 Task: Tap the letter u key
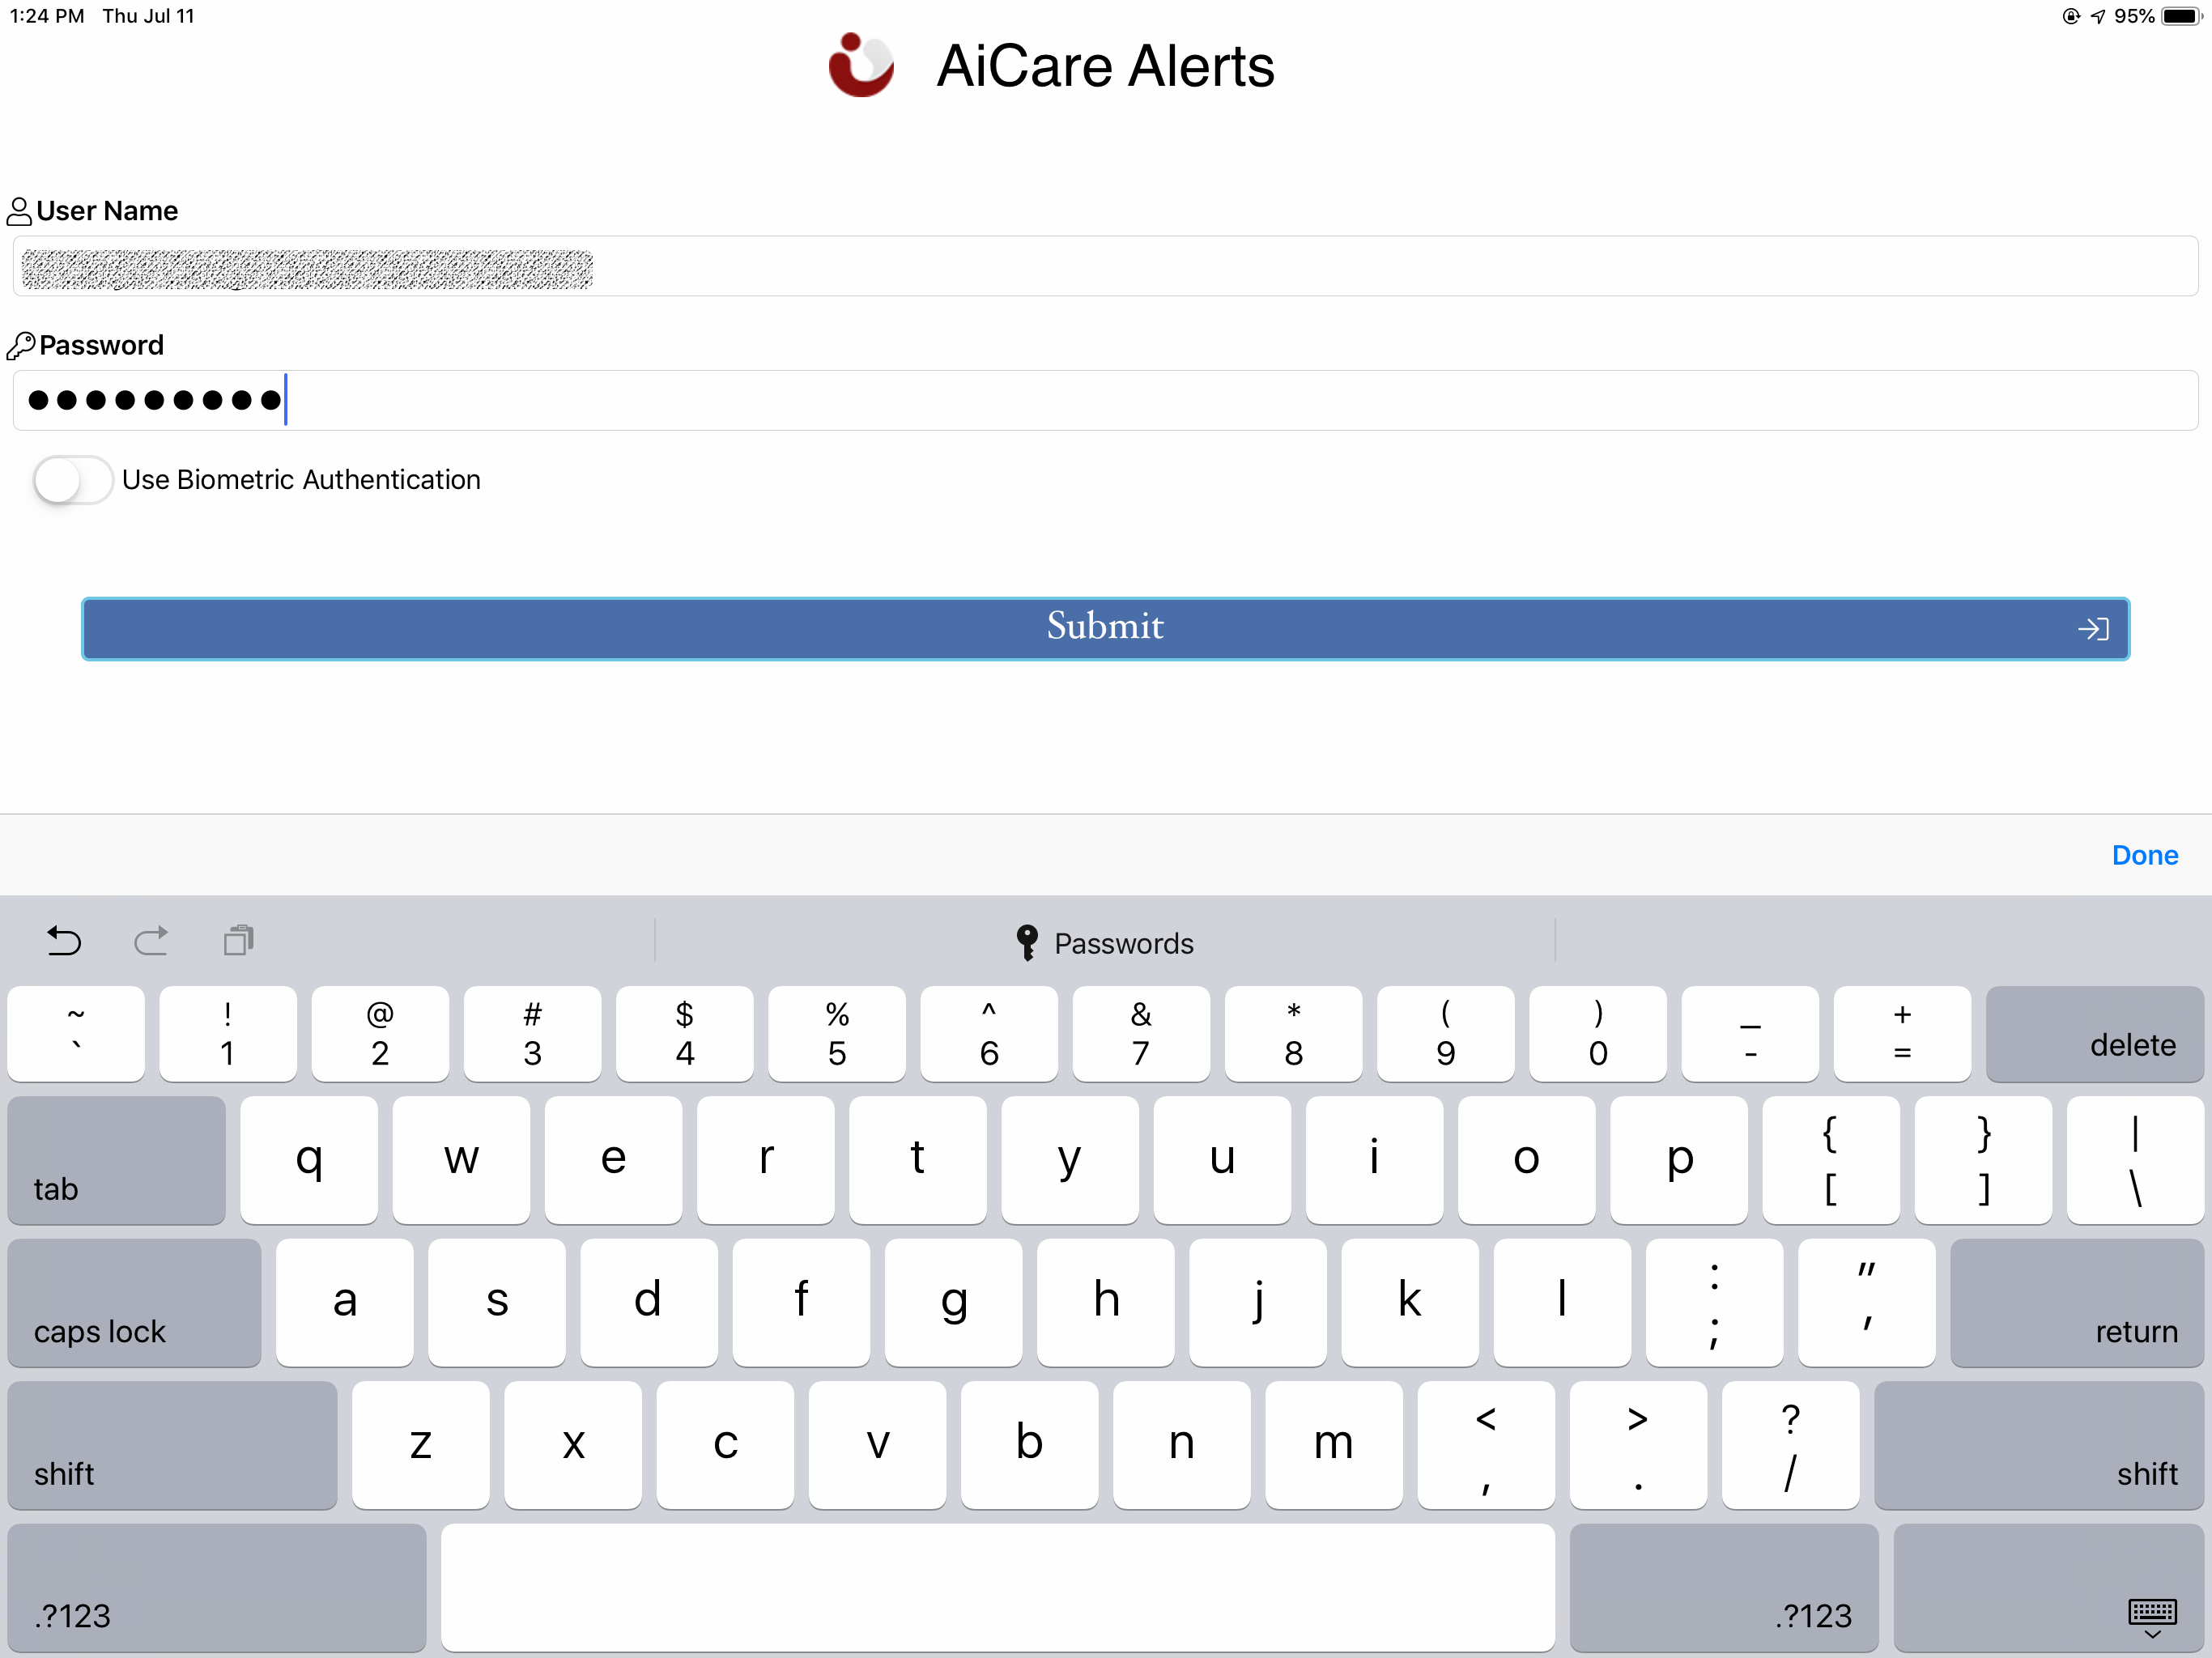1222,1160
